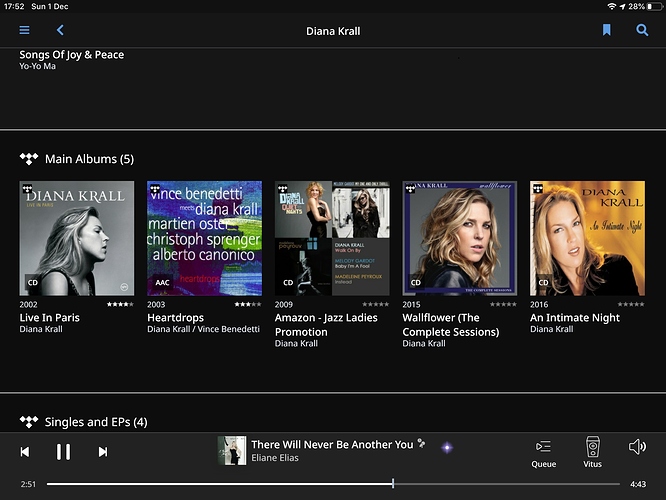The image size is (666, 500).
Task: Open now-playing album art thumbnail
Action: [x=232, y=451]
